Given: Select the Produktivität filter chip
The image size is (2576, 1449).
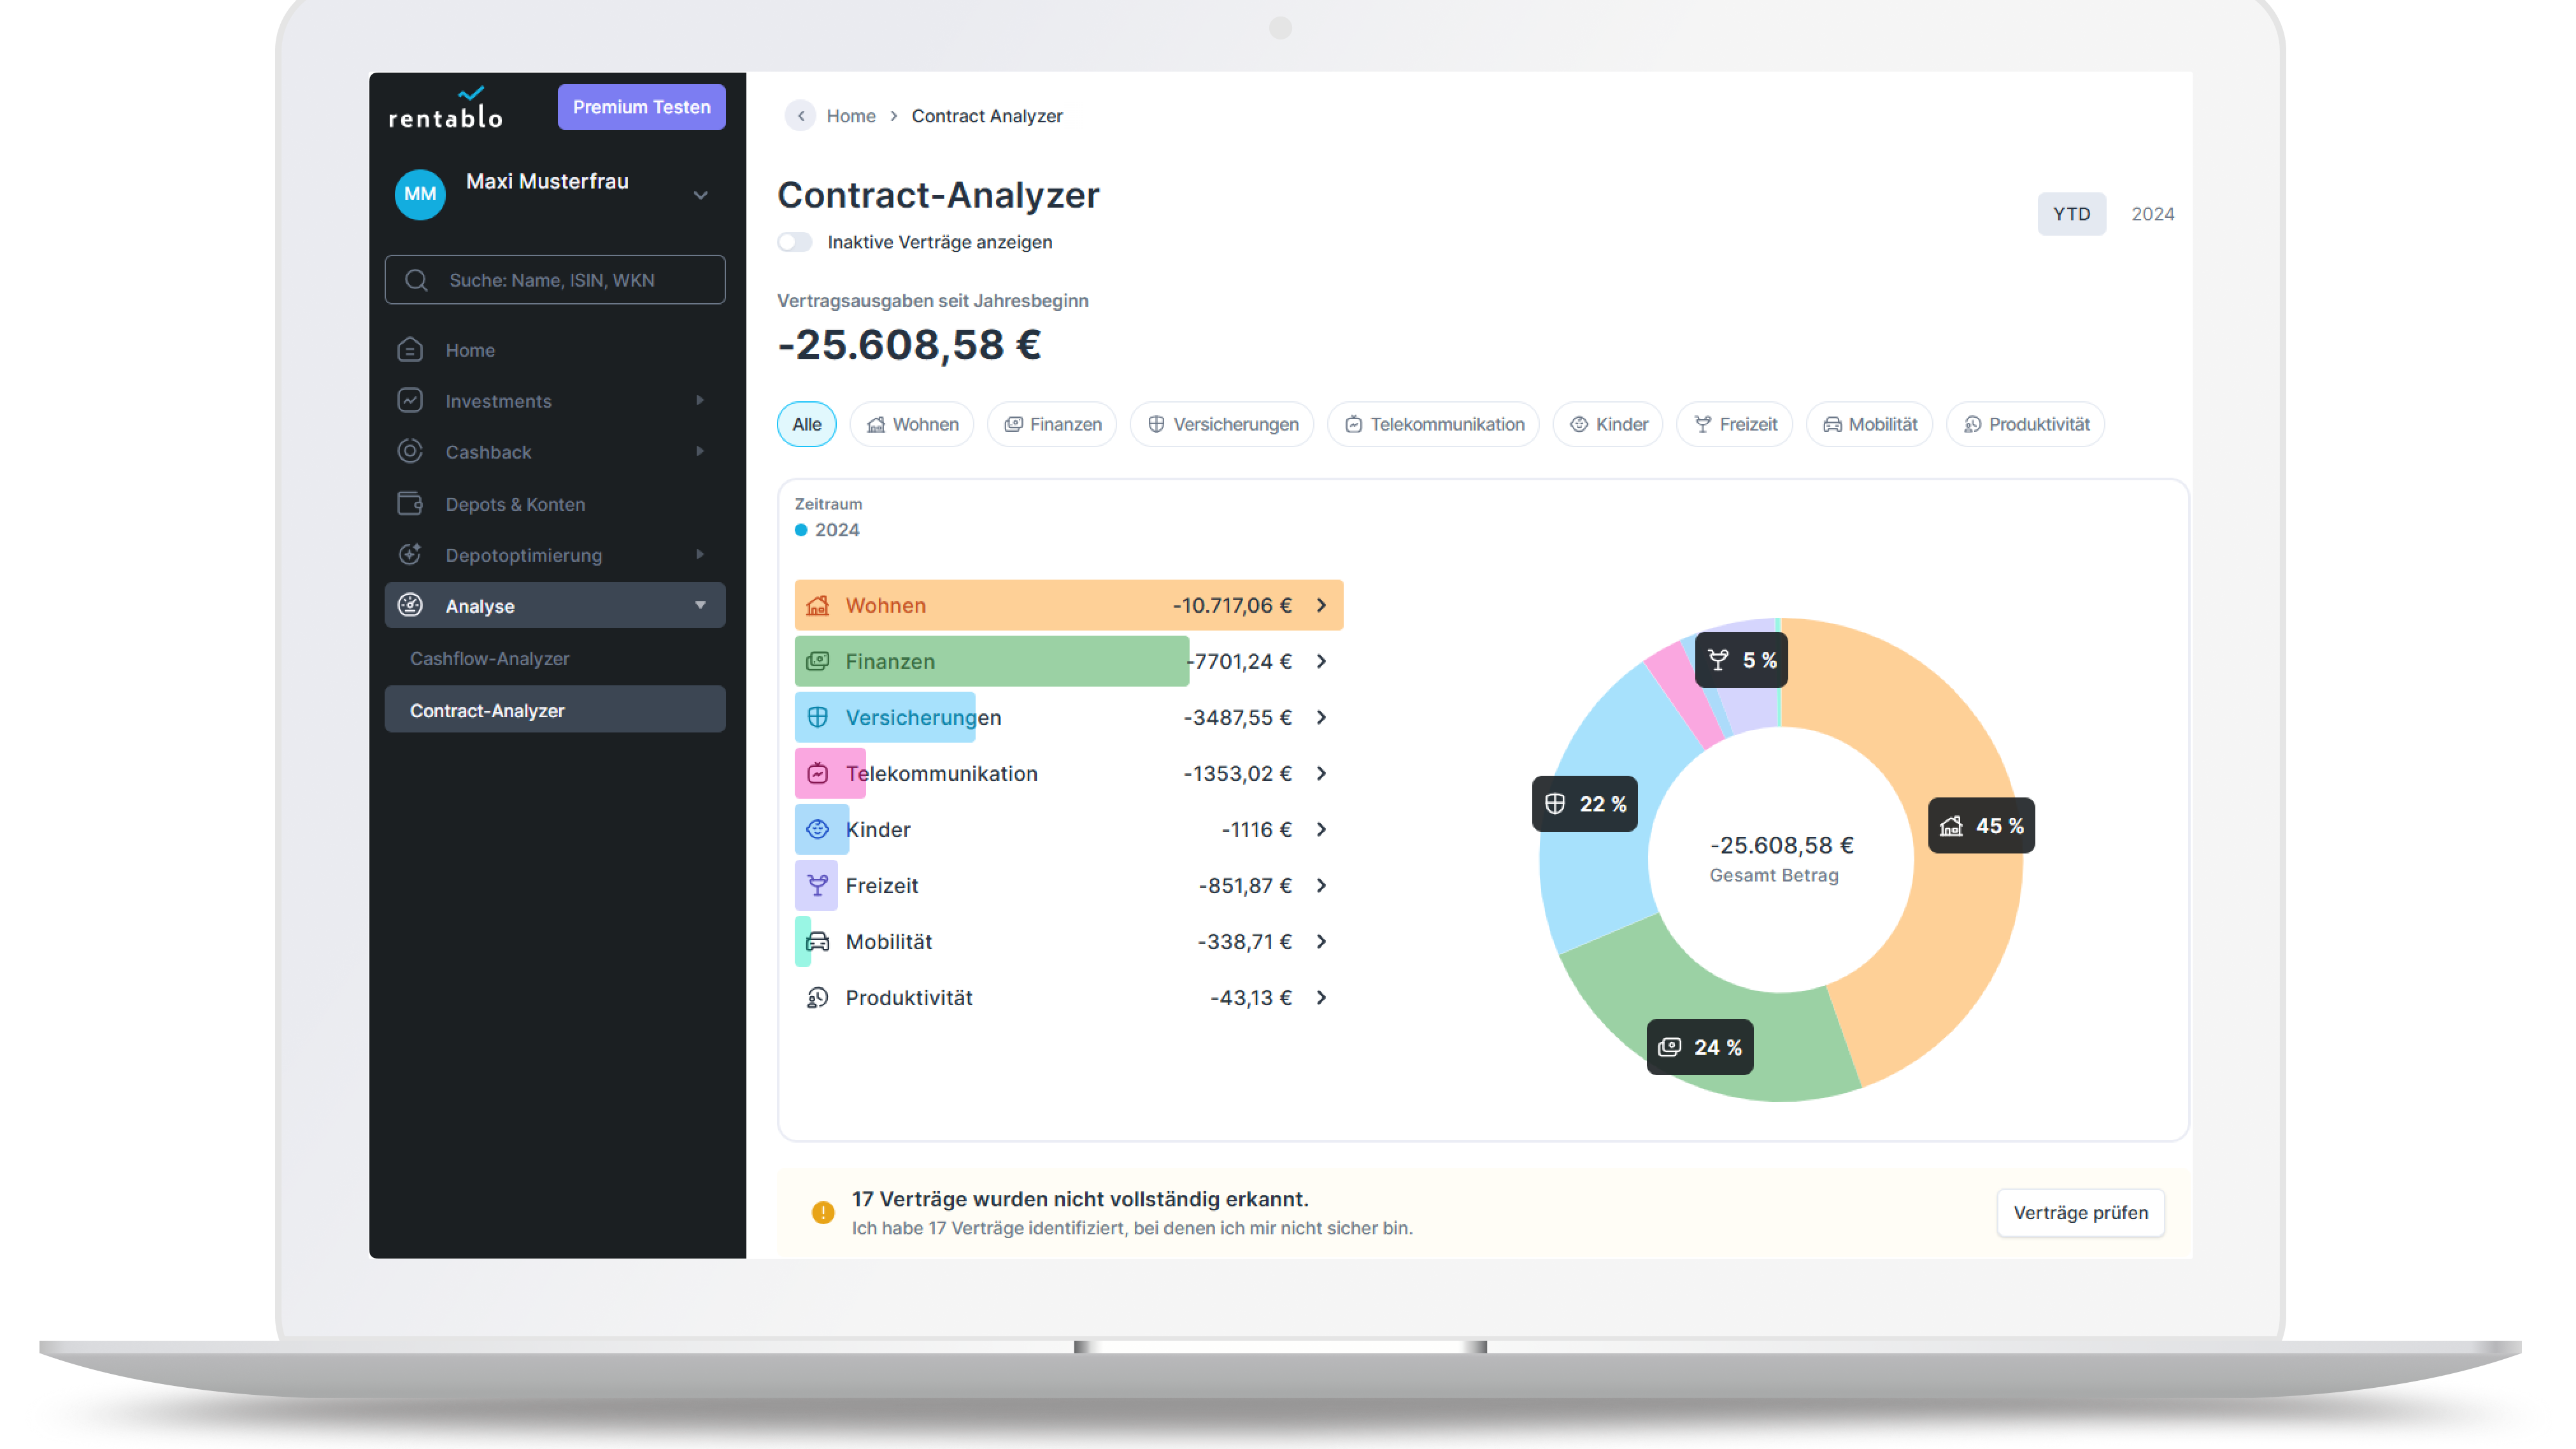Looking at the screenshot, I should 2026,425.
